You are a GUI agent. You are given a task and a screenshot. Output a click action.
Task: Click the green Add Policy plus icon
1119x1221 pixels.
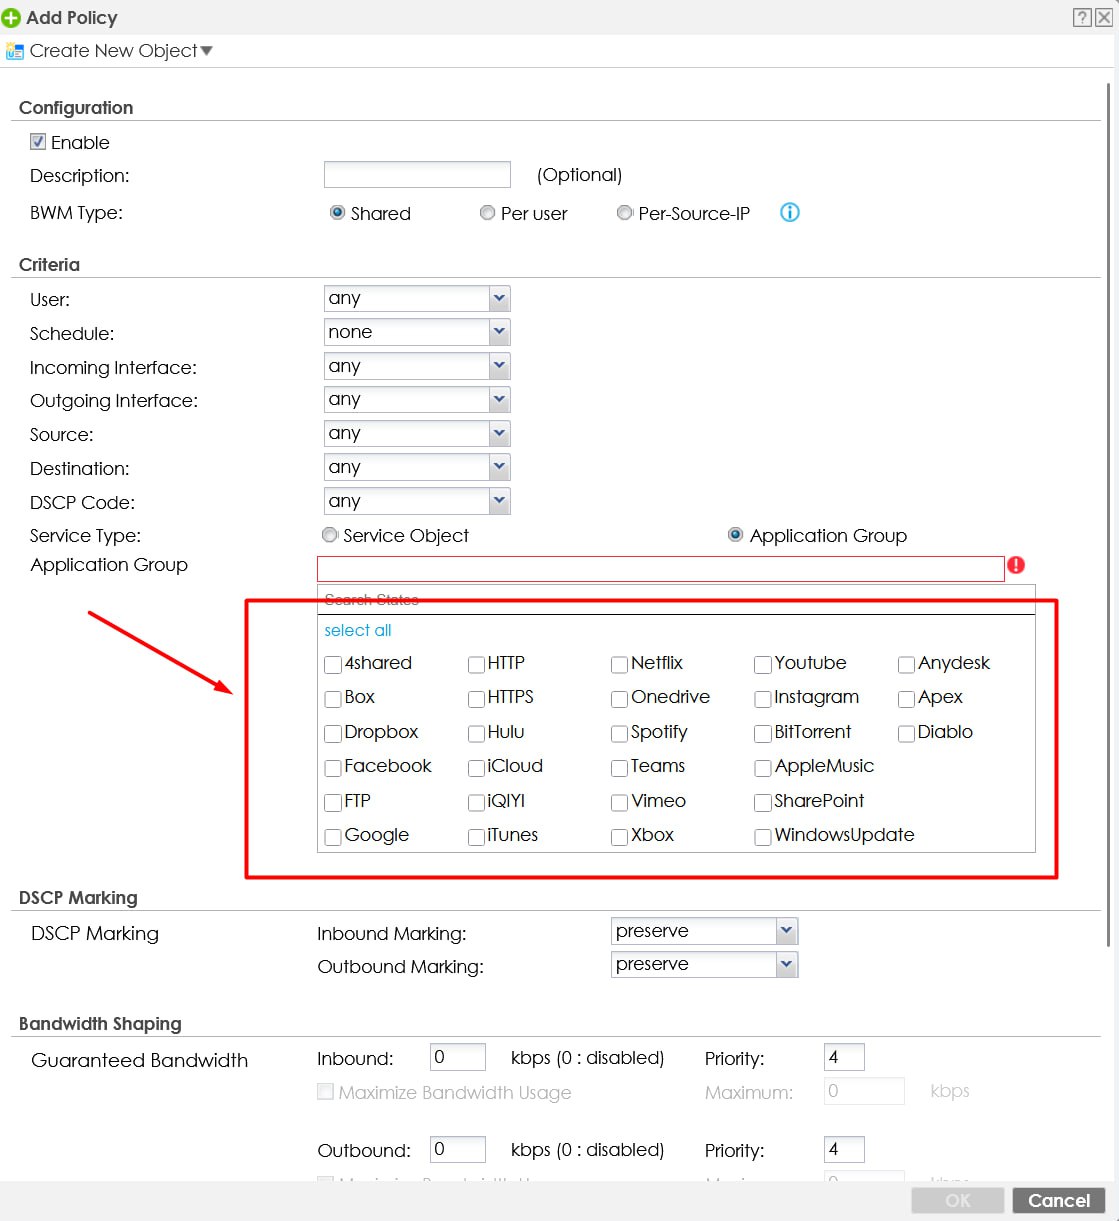click(11, 18)
